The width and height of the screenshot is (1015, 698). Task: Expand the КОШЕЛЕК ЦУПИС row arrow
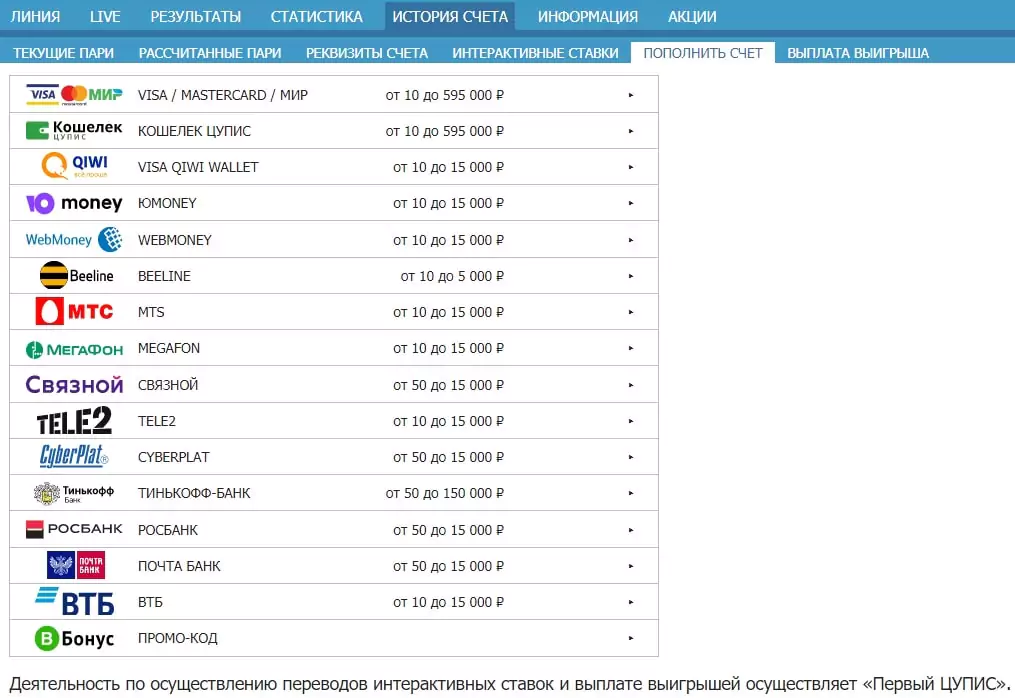pos(630,131)
